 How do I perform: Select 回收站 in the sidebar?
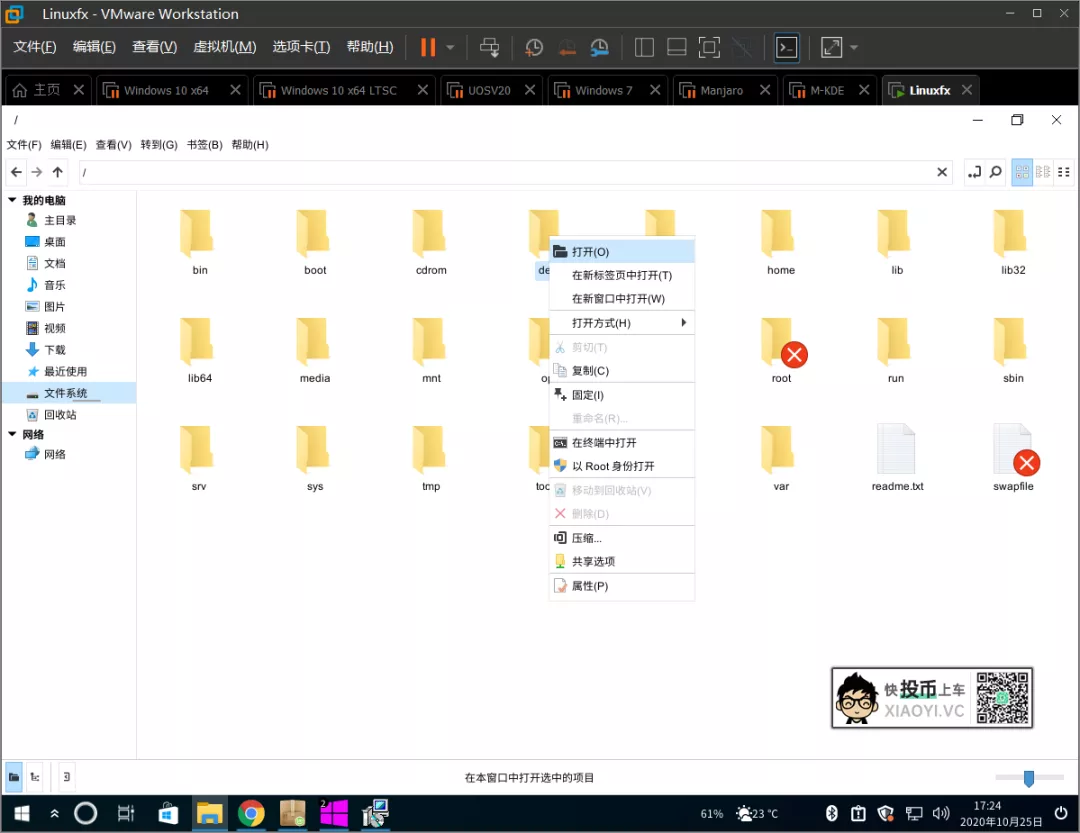(x=50, y=414)
